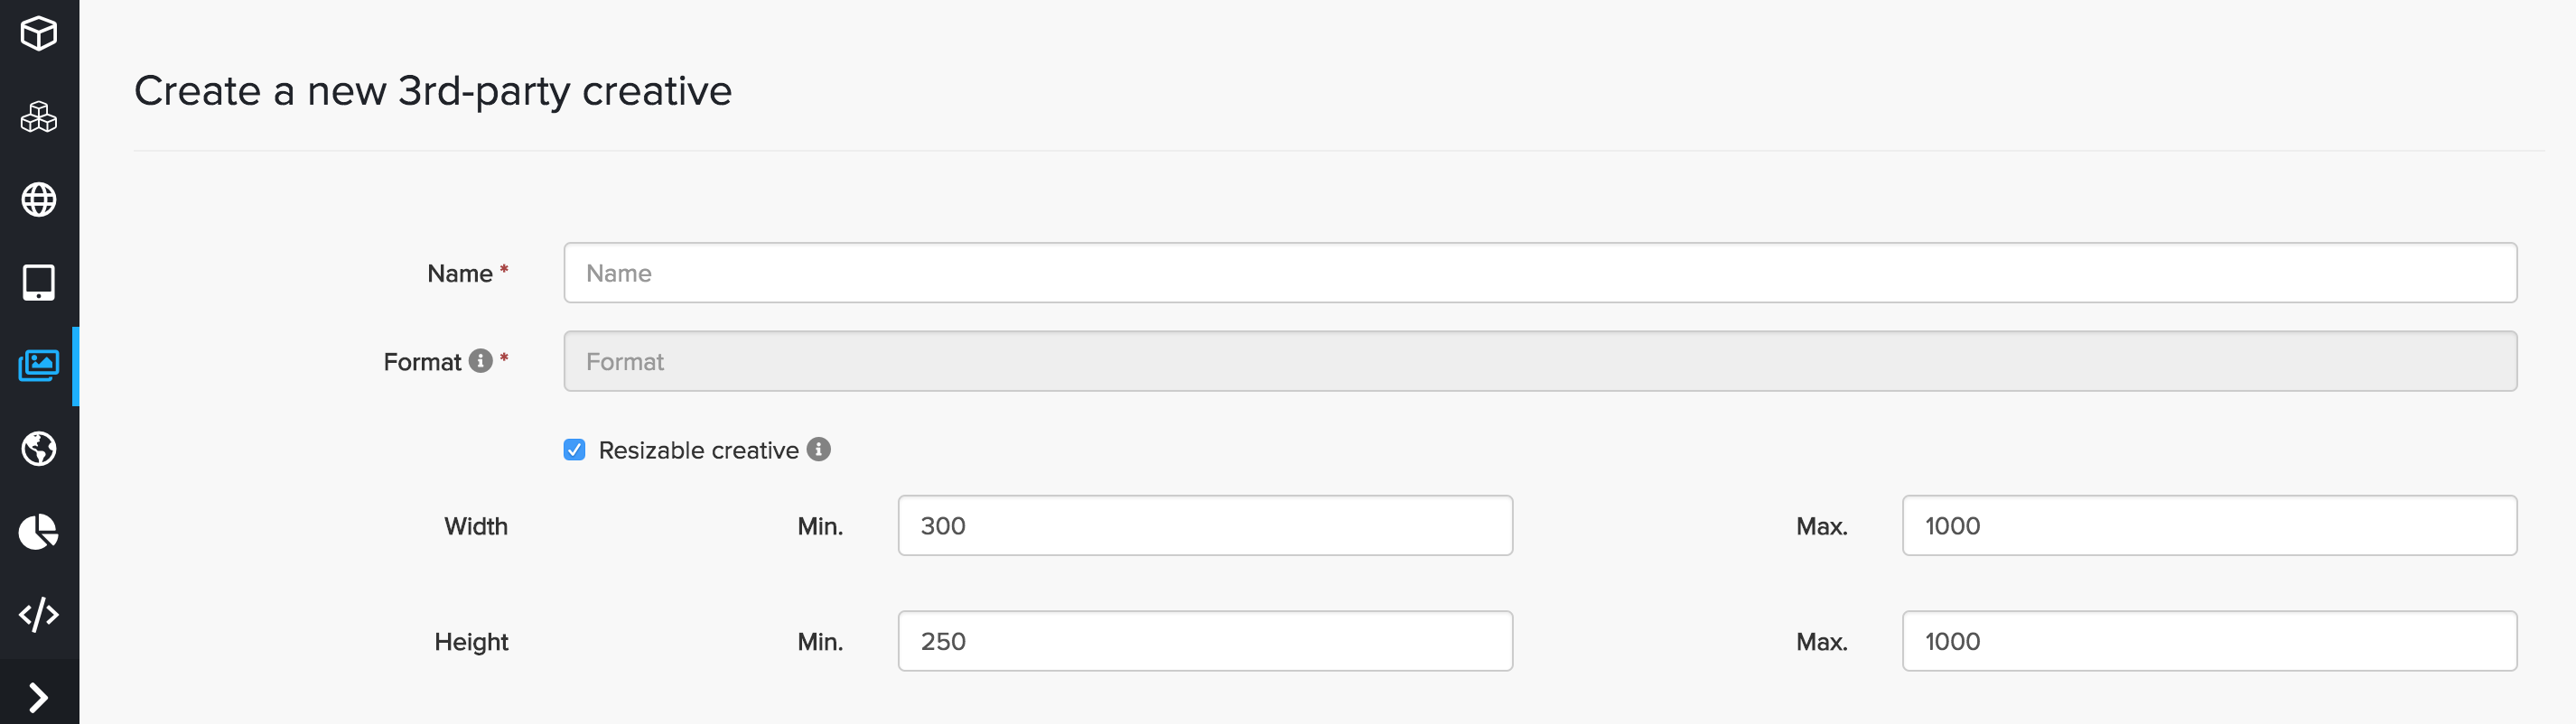The width and height of the screenshot is (2576, 724).
Task: Open the stacked cubes sidebar icon
Action: point(39,117)
